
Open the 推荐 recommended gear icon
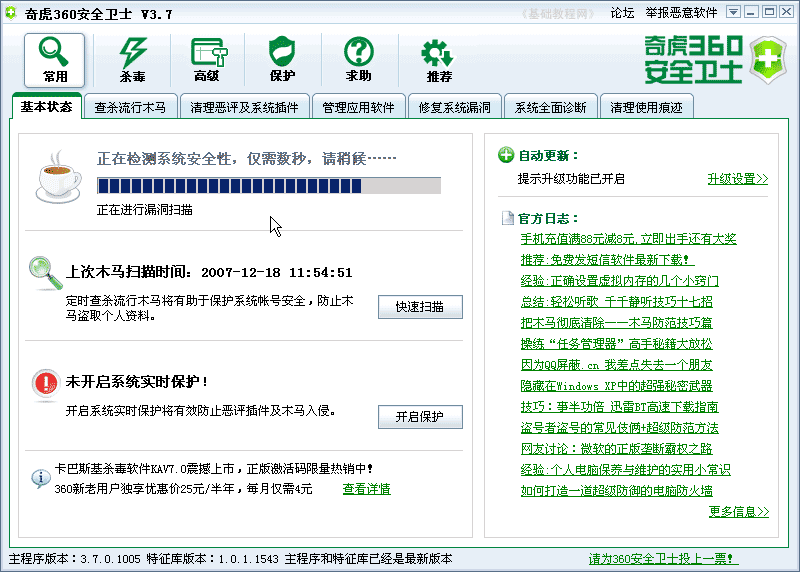tap(438, 60)
